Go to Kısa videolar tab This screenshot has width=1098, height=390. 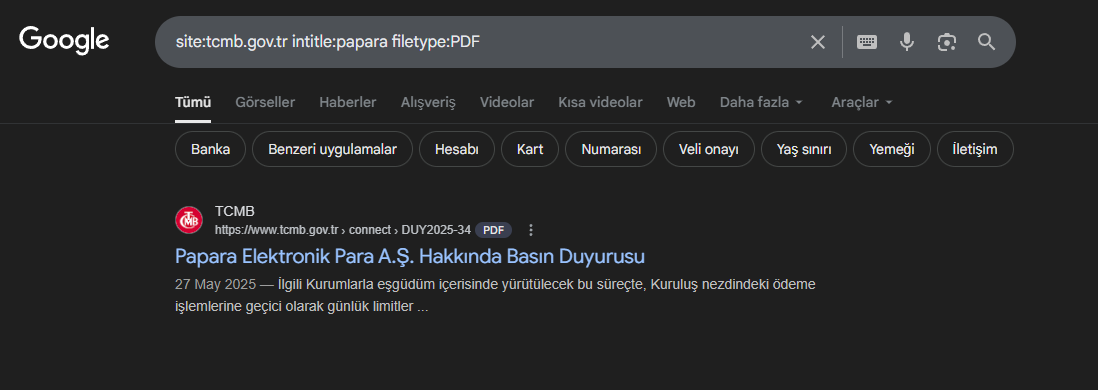600,102
